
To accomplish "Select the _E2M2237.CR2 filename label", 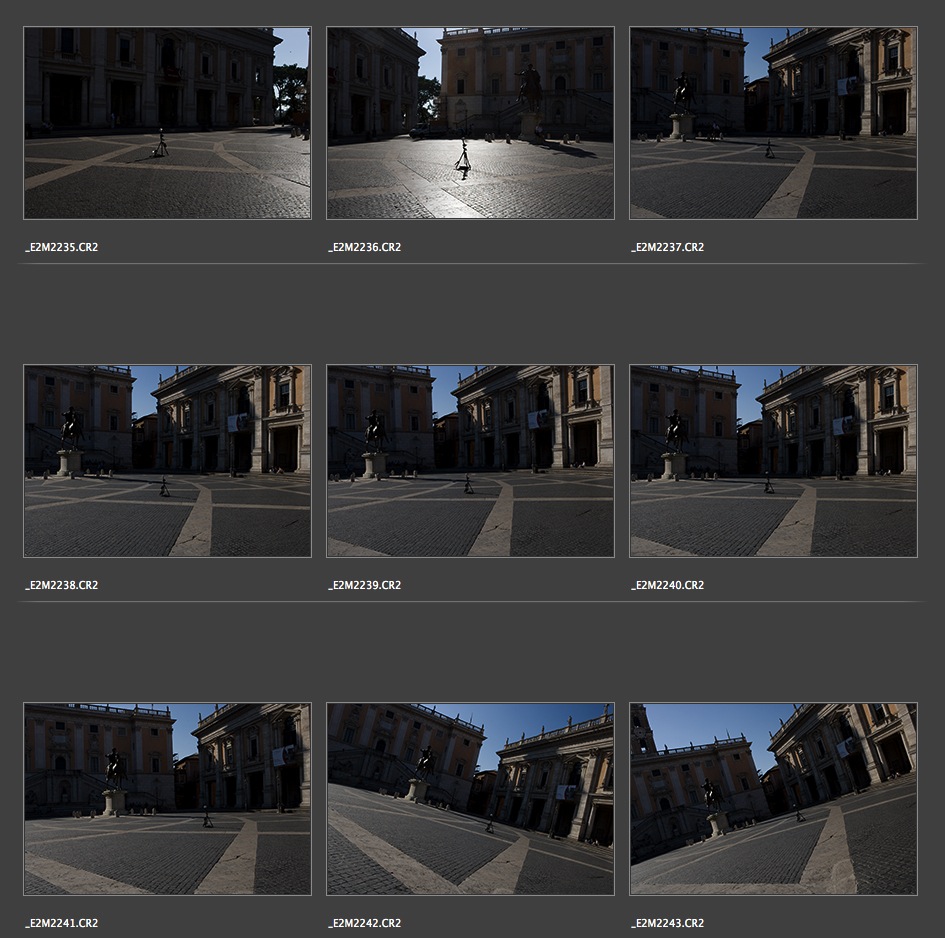I will point(668,247).
